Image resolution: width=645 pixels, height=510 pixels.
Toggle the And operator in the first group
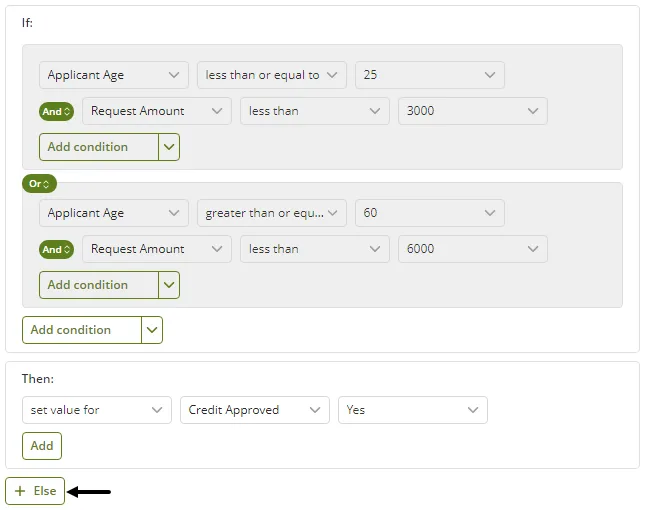pyautogui.click(x=56, y=111)
